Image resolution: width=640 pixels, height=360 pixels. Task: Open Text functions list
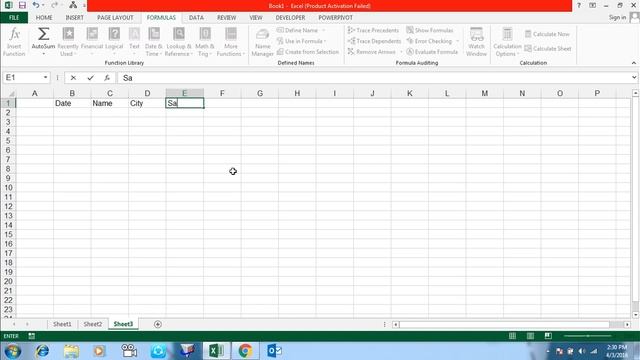pyautogui.click(x=134, y=42)
